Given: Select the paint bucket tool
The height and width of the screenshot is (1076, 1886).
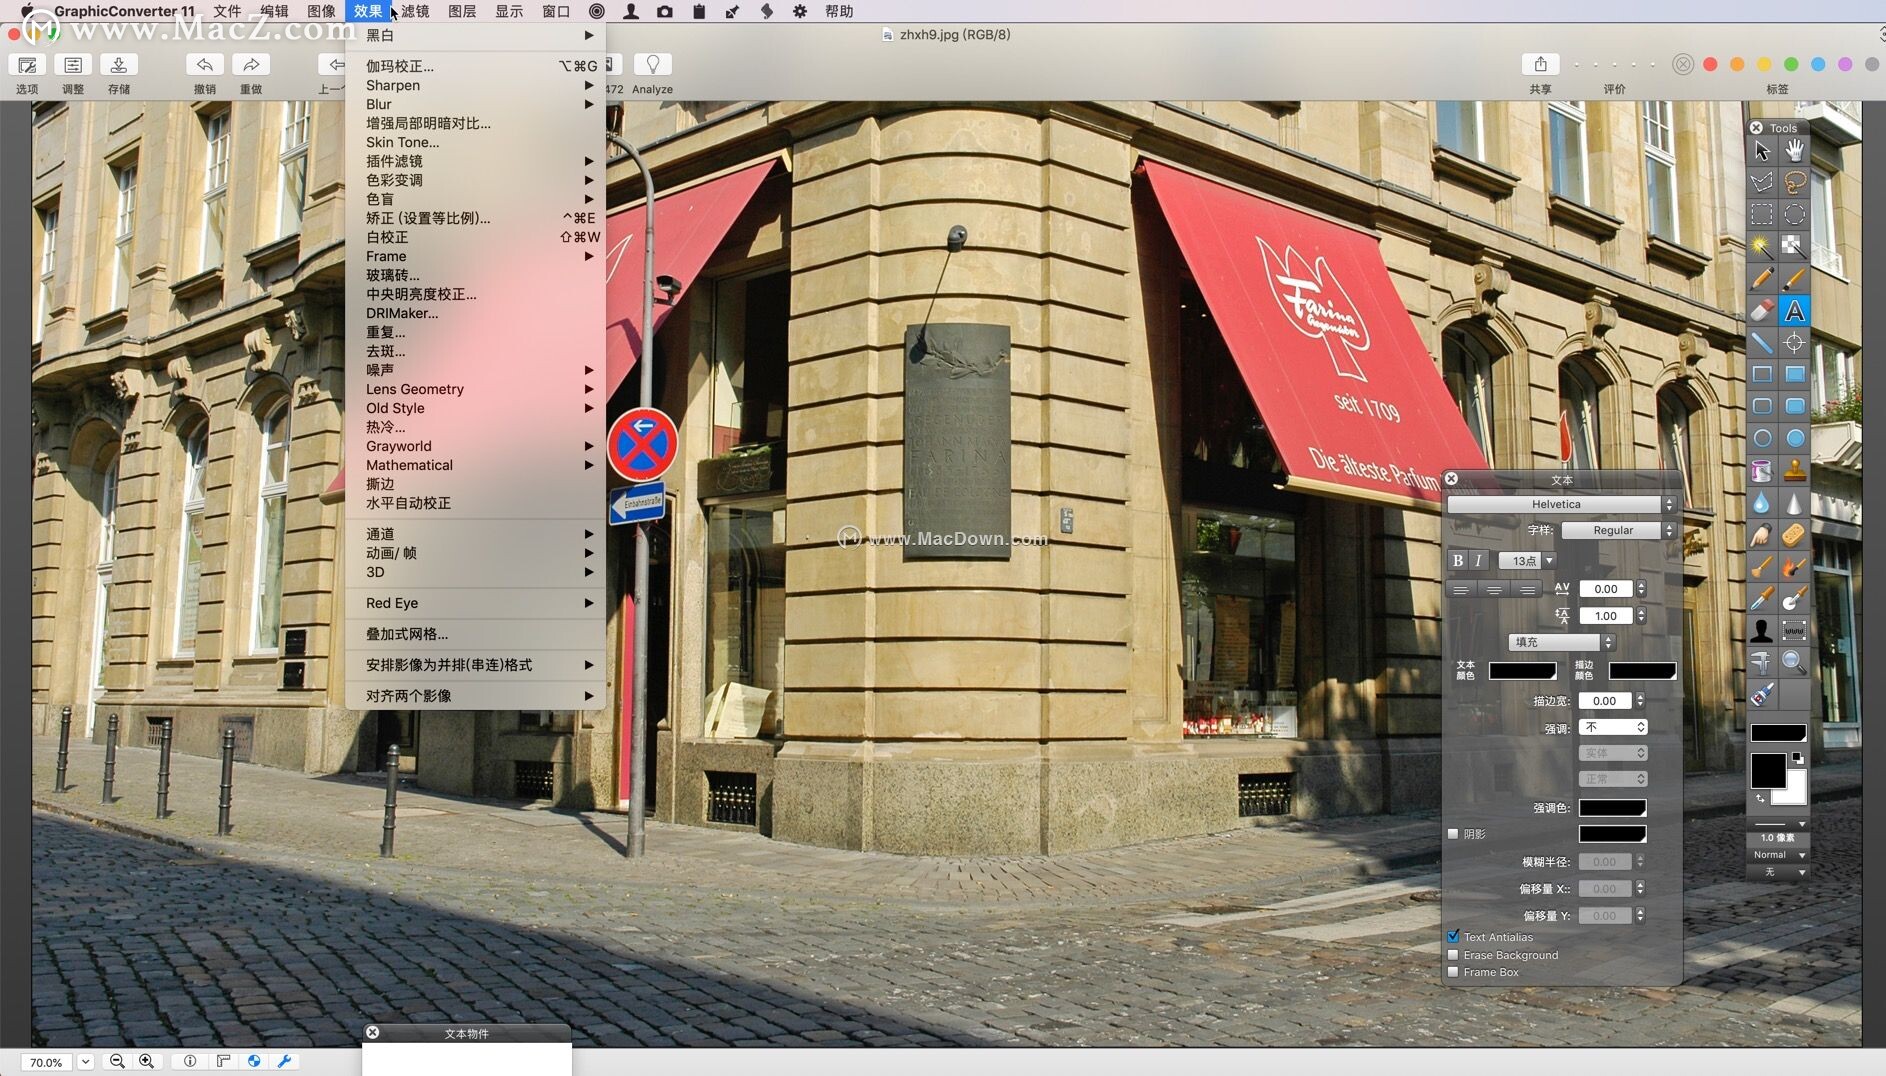Looking at the screenshot, I should [x=1762, y=470].
